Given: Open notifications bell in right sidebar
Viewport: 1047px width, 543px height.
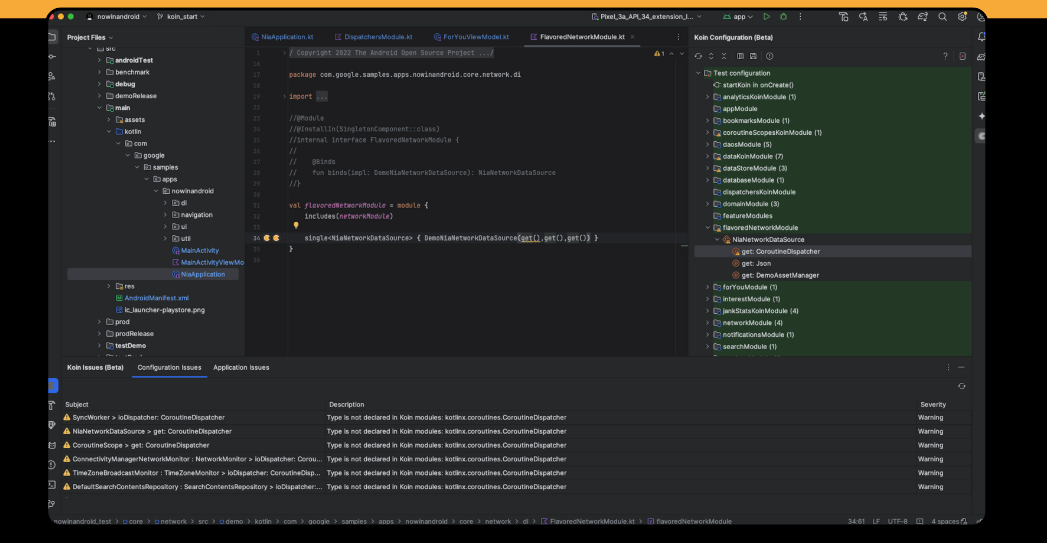Looking at the screenshot, I should pos(981,37).
